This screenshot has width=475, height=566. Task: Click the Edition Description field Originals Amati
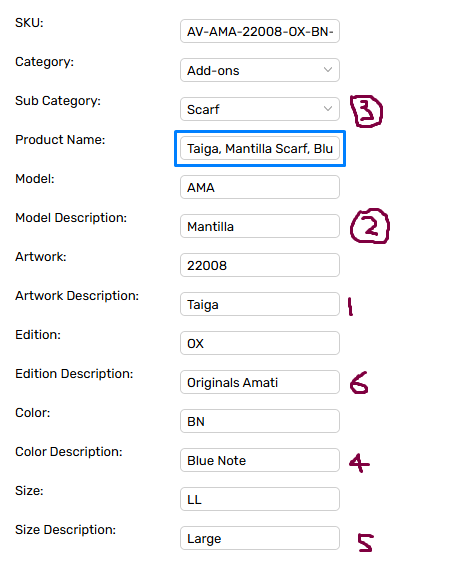coord(260,382)
